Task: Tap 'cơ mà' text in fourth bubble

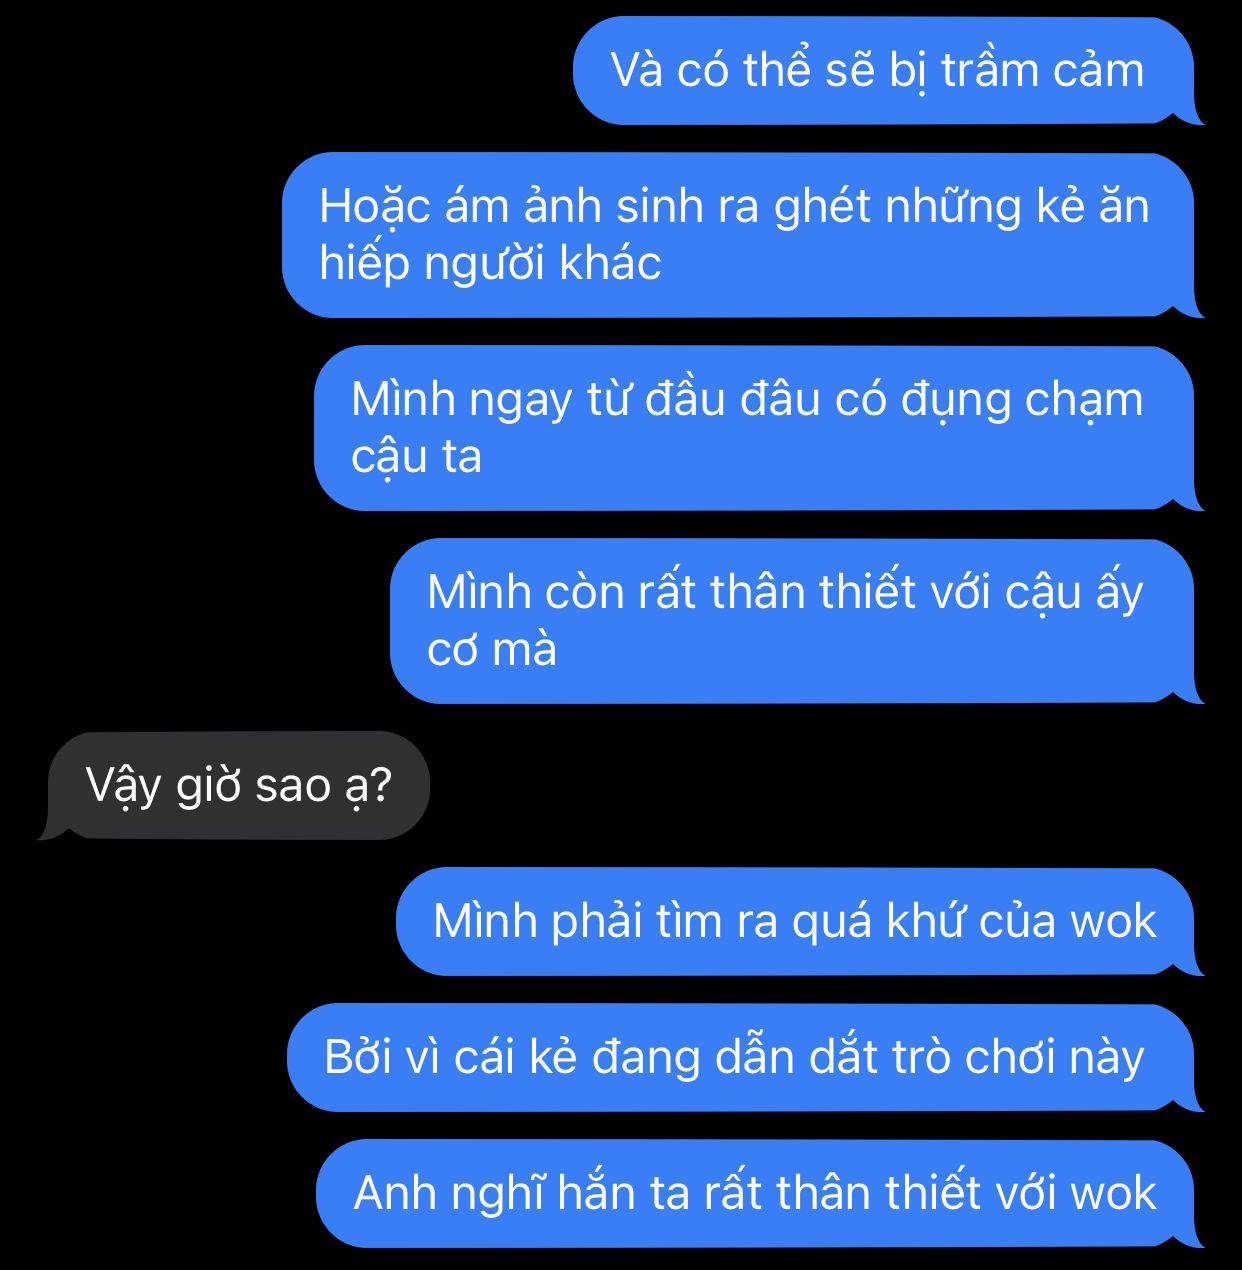Action: tap(492, 650)
